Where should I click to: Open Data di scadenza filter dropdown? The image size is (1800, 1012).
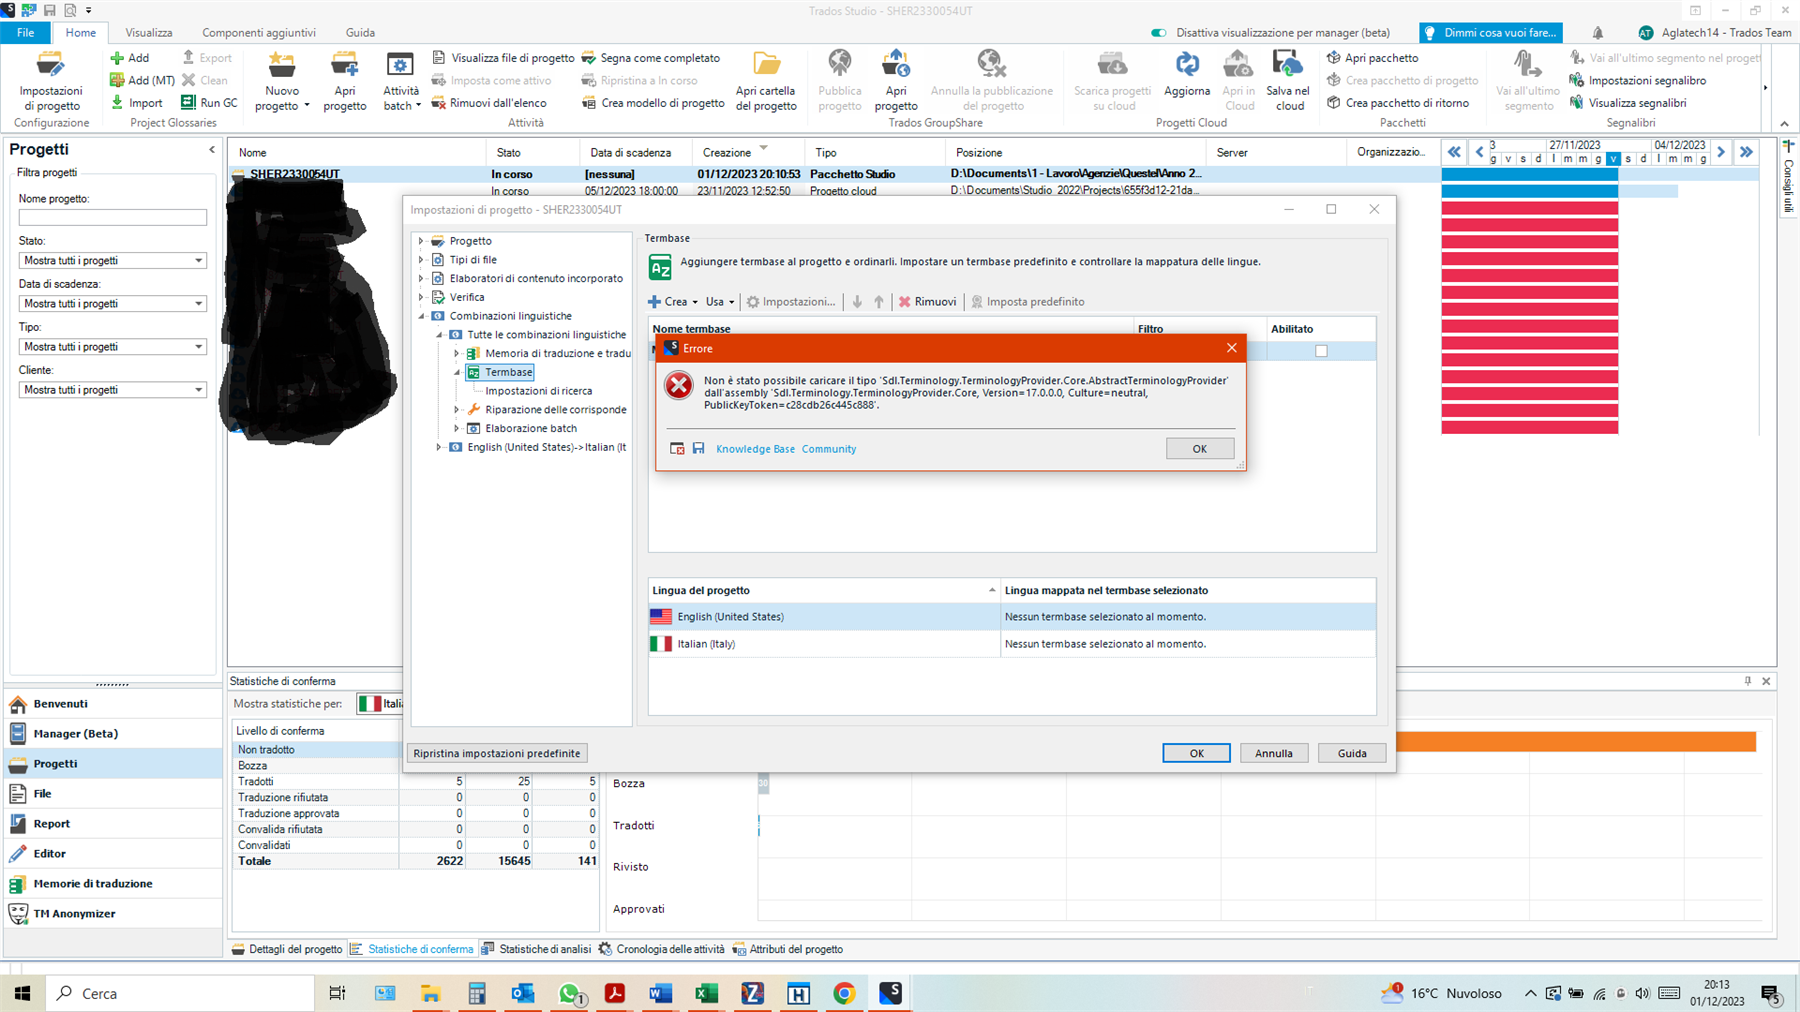(112, 303)
